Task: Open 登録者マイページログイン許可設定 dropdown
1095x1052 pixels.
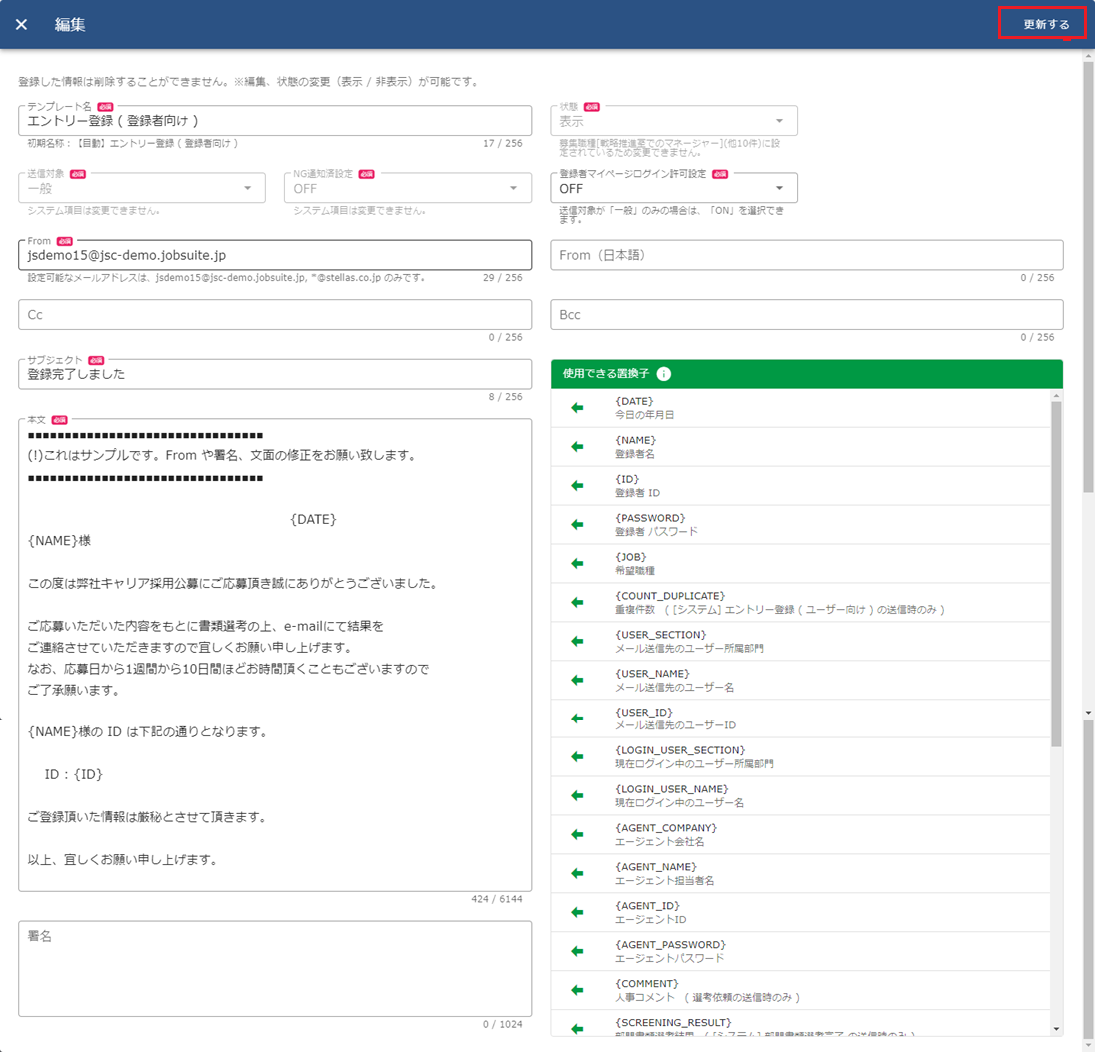Action: [x=673, y=188]
